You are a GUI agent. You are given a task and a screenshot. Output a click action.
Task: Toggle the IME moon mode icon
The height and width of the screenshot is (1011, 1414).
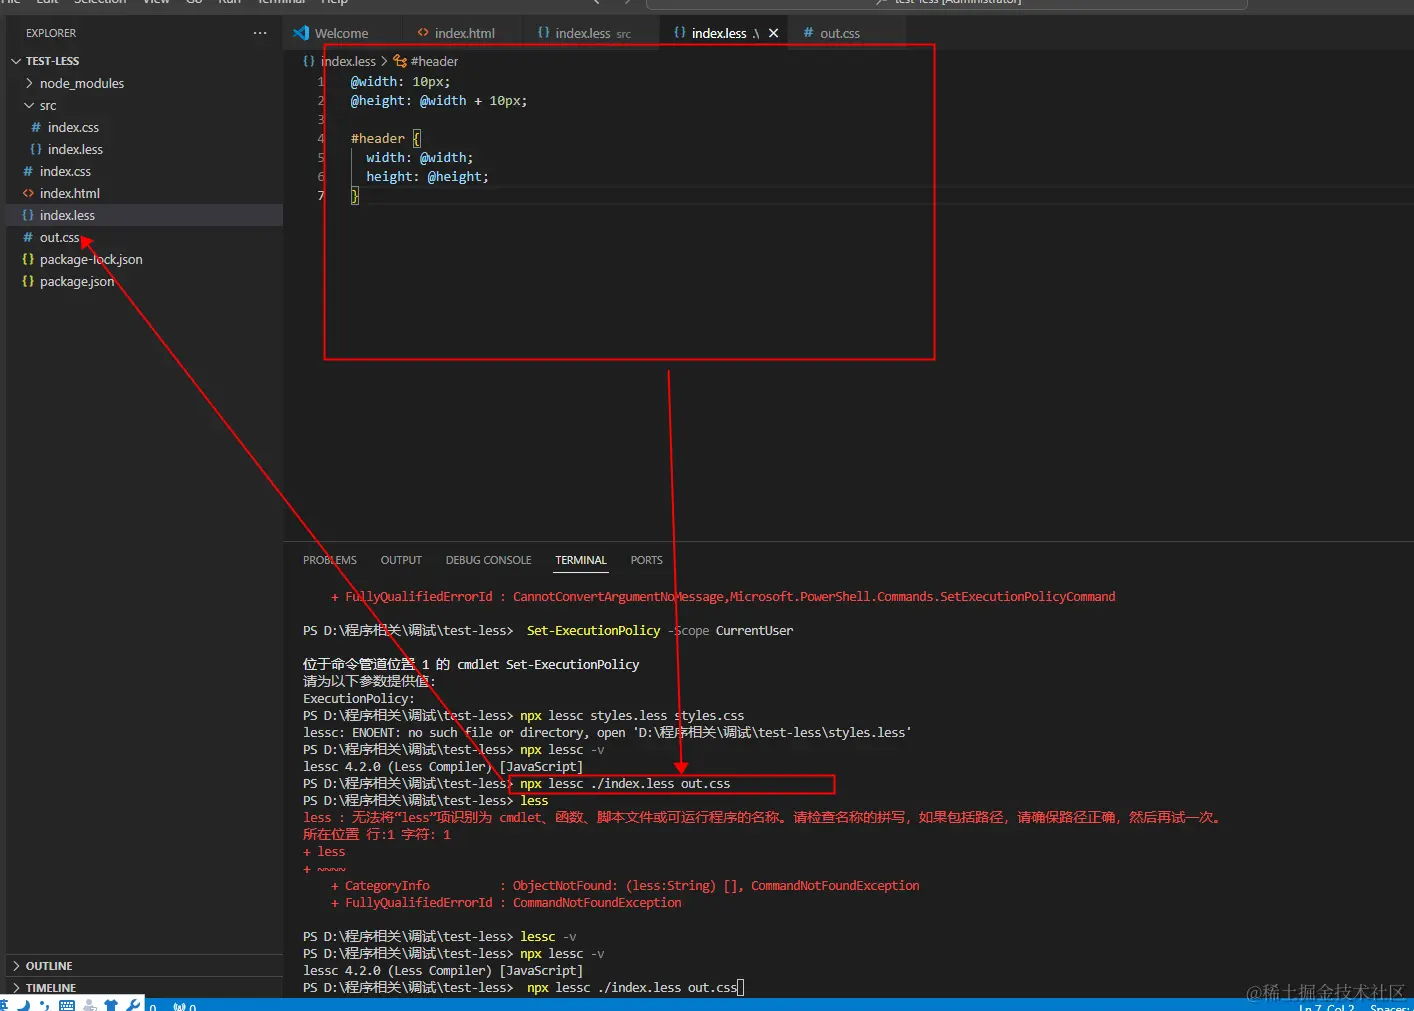pyautogui.click(x=24, y=1005)
